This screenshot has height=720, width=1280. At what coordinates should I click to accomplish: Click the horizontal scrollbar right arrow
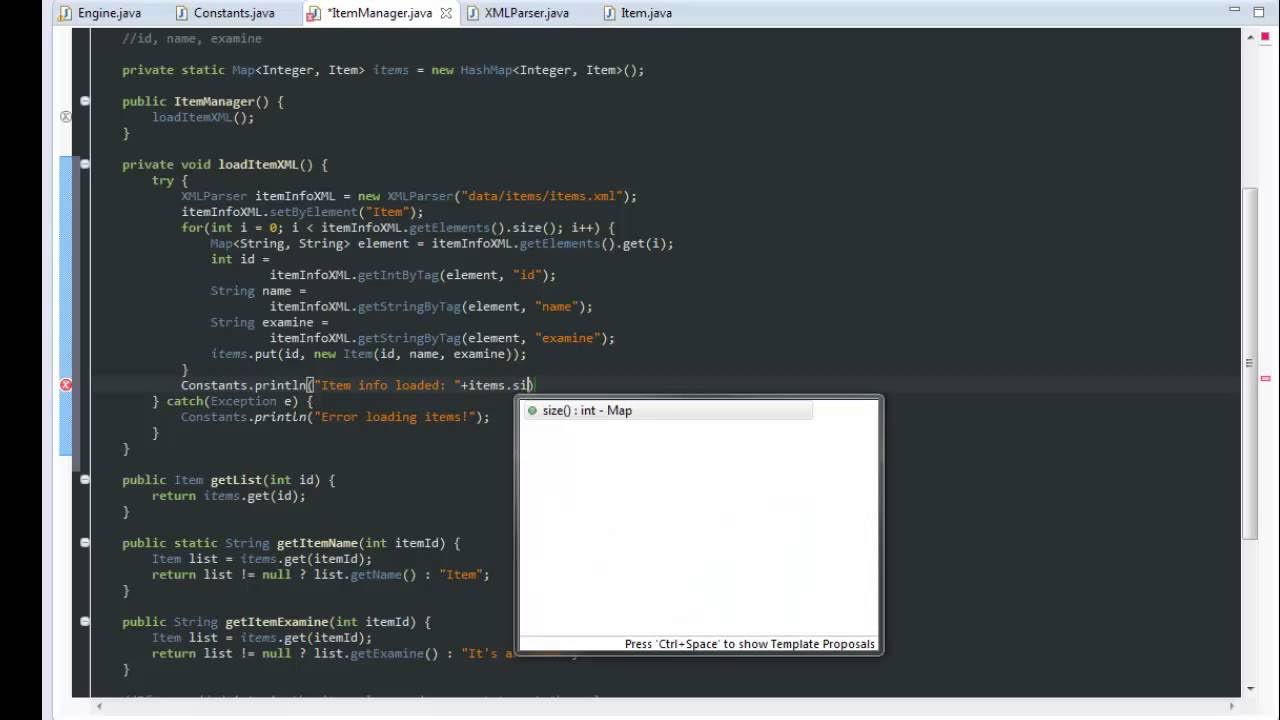(1233, 707)
